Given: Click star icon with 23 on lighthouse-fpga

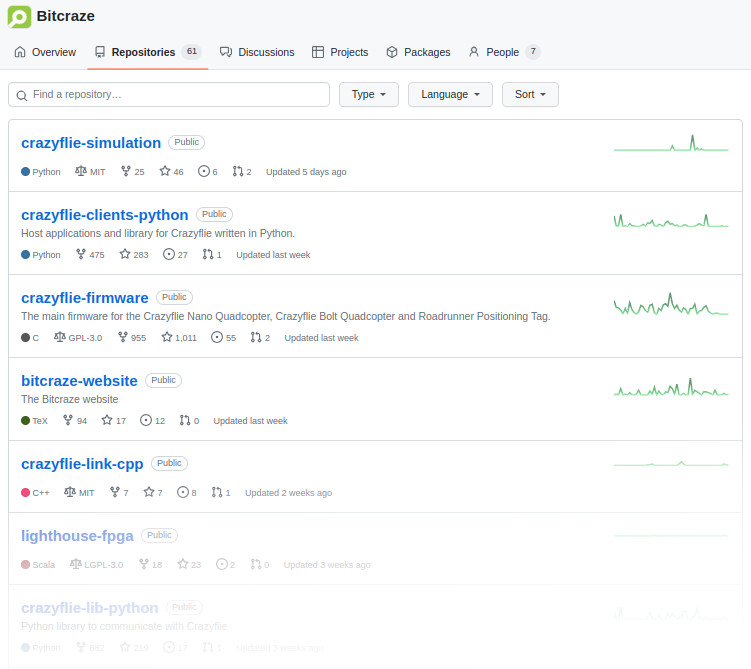Looking at the screenshot, I should point(183,564).
